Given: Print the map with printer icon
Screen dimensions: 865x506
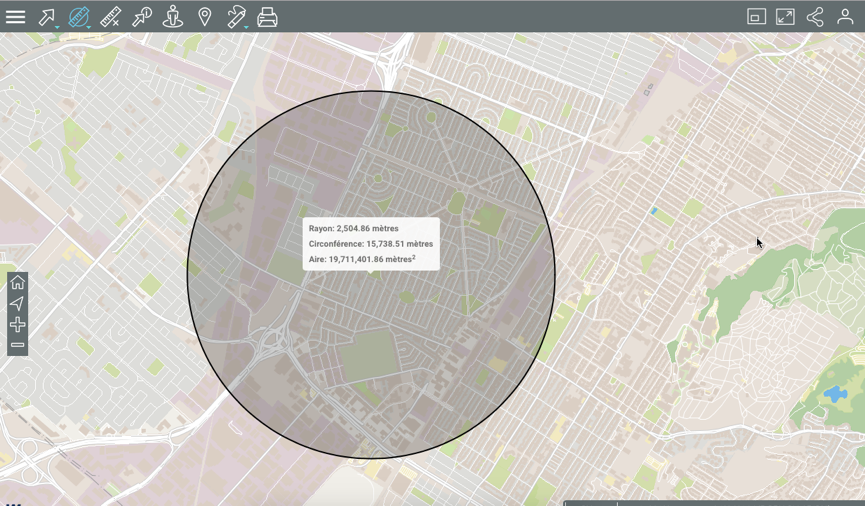Looking at the screenshot, I should point(267,17).
